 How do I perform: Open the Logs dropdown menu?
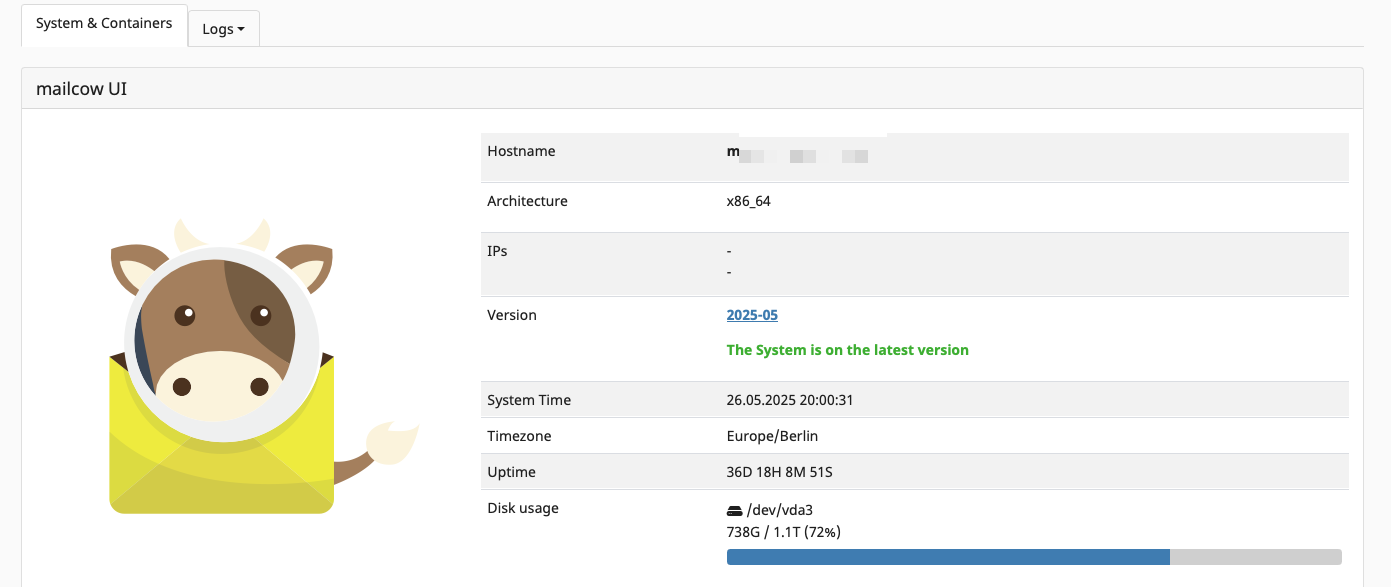(x=223, y=29)
